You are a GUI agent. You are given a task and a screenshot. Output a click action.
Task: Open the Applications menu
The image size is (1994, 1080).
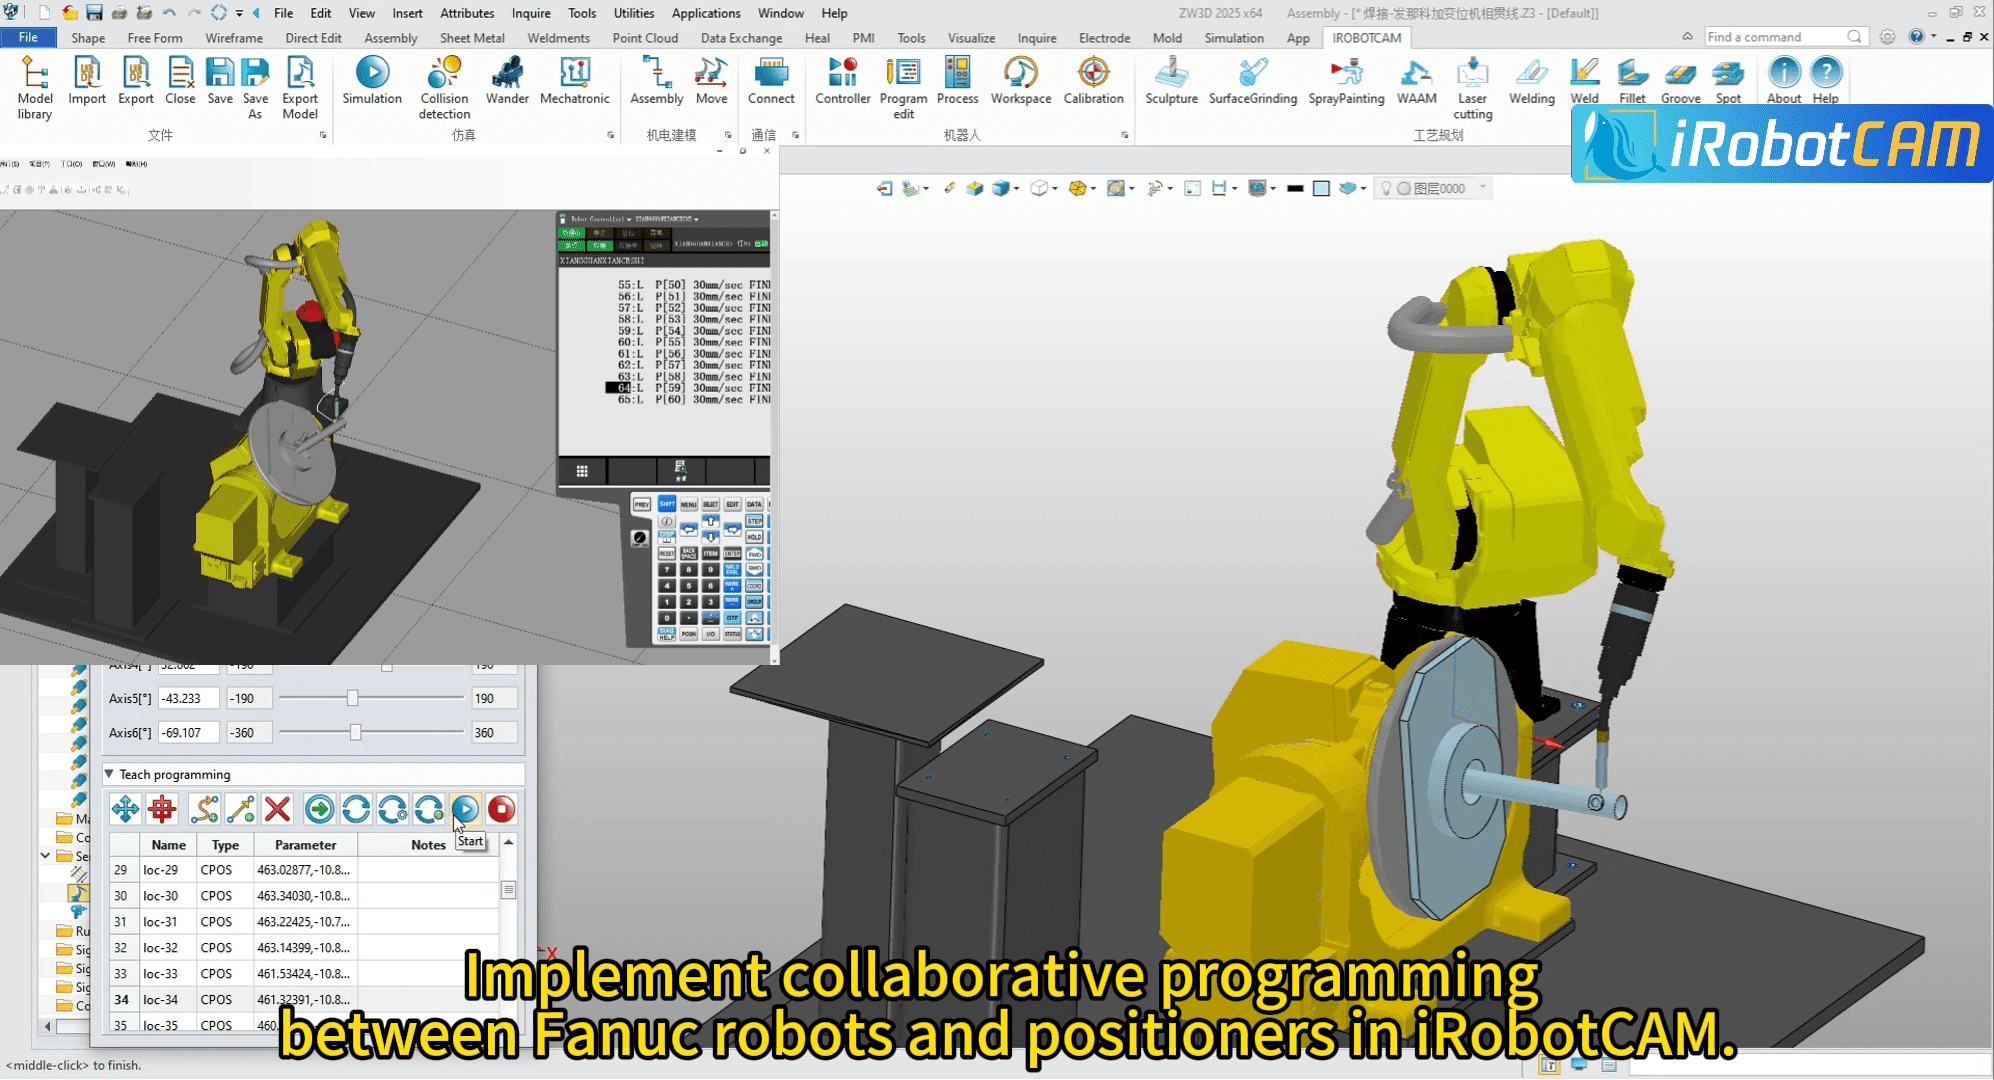pyautogui.click(x=706, y=13)
